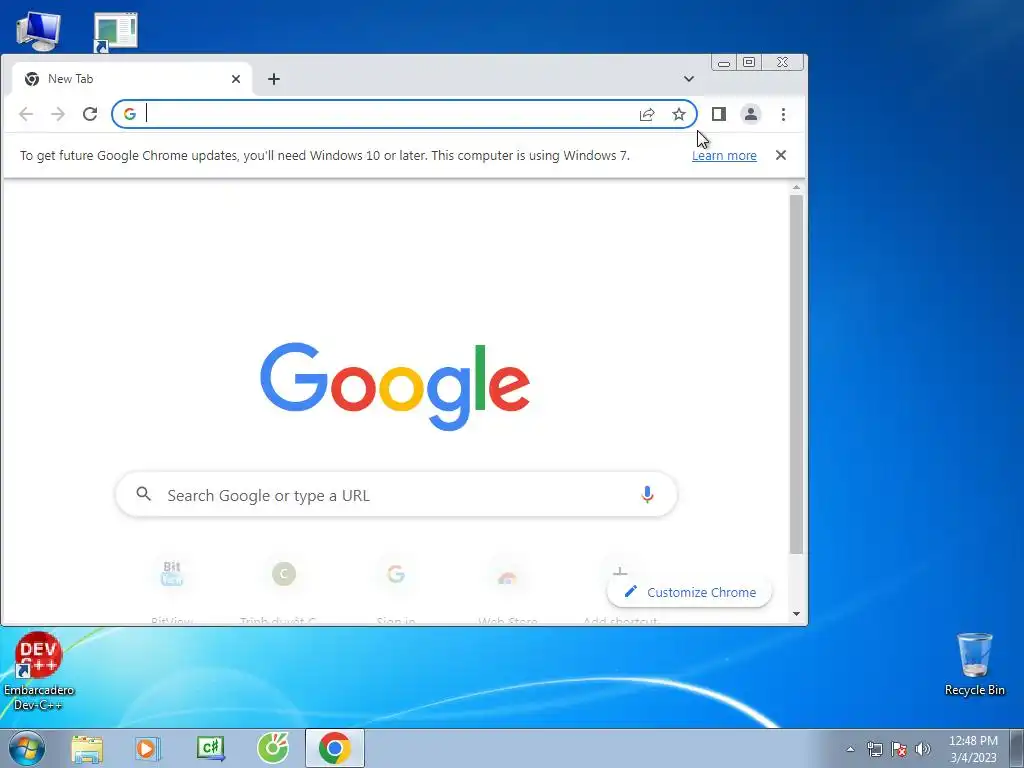Image resolution: width=1024 pixels, height=768 pixels.
Task: Open Coc Coc browser from taskbar
Action: [x=273, y=748]
